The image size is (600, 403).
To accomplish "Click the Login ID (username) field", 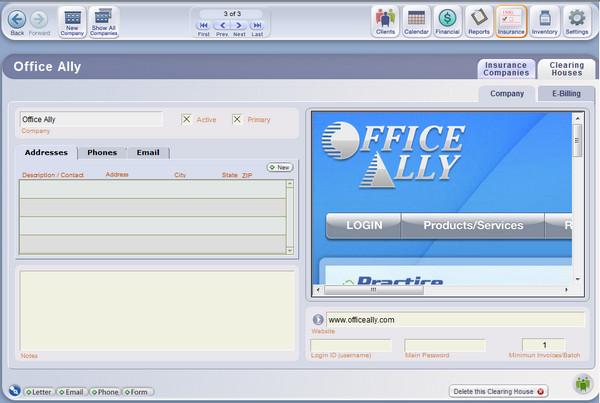I will tap(351, 345).
